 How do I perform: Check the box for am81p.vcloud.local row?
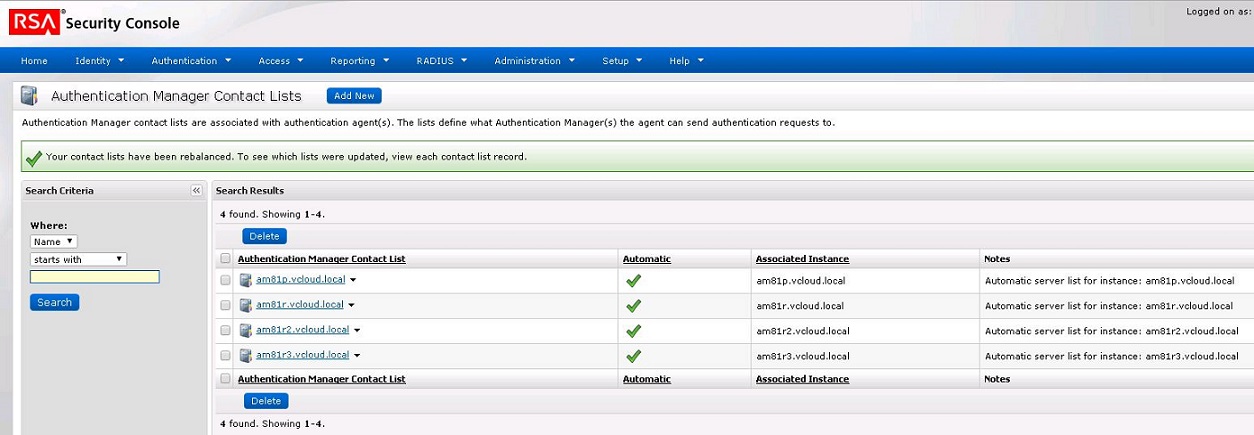(x=225, y=281)
